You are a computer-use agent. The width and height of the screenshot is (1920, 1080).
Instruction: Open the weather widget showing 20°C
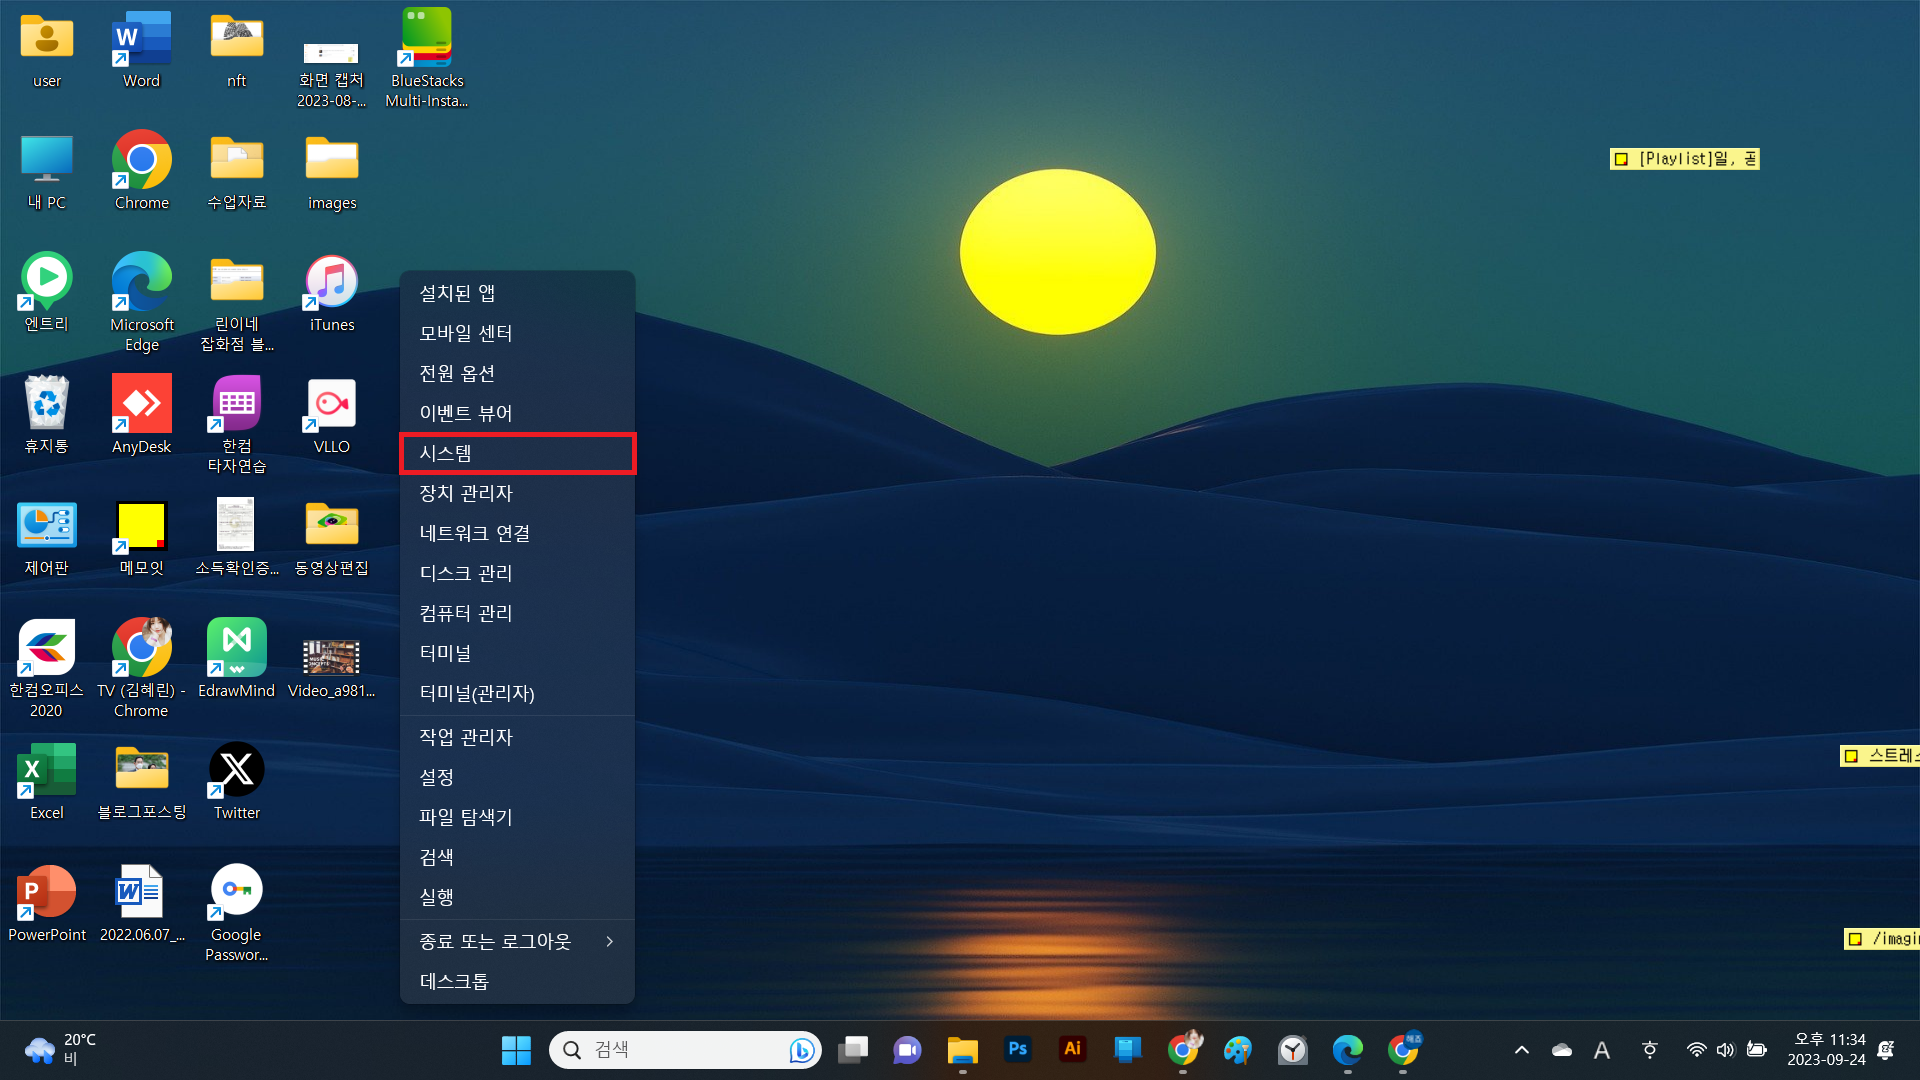click(x=60, y=1050)
